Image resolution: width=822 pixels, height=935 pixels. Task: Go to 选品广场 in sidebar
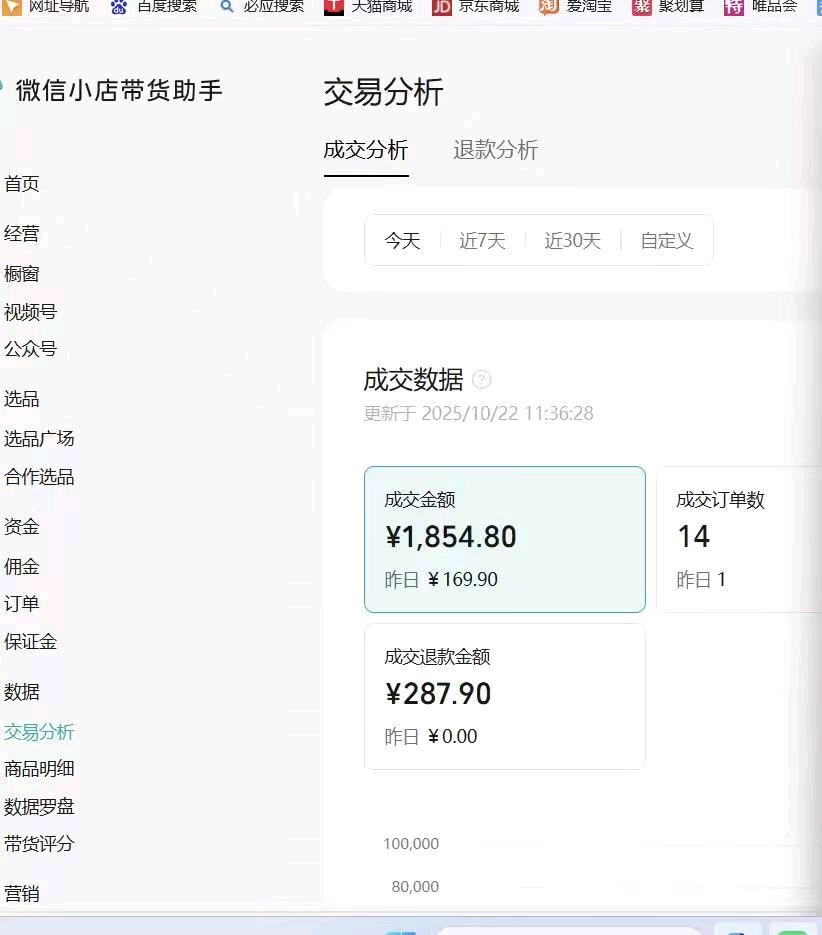[39, 439]
